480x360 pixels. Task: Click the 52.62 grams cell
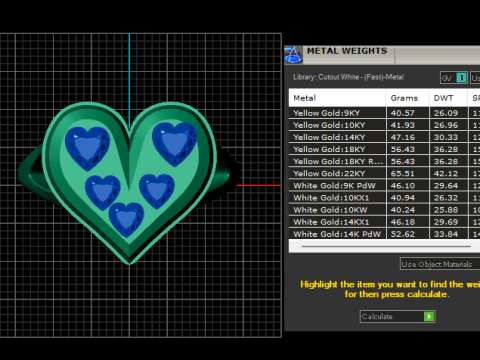click(x=408, y=234)
